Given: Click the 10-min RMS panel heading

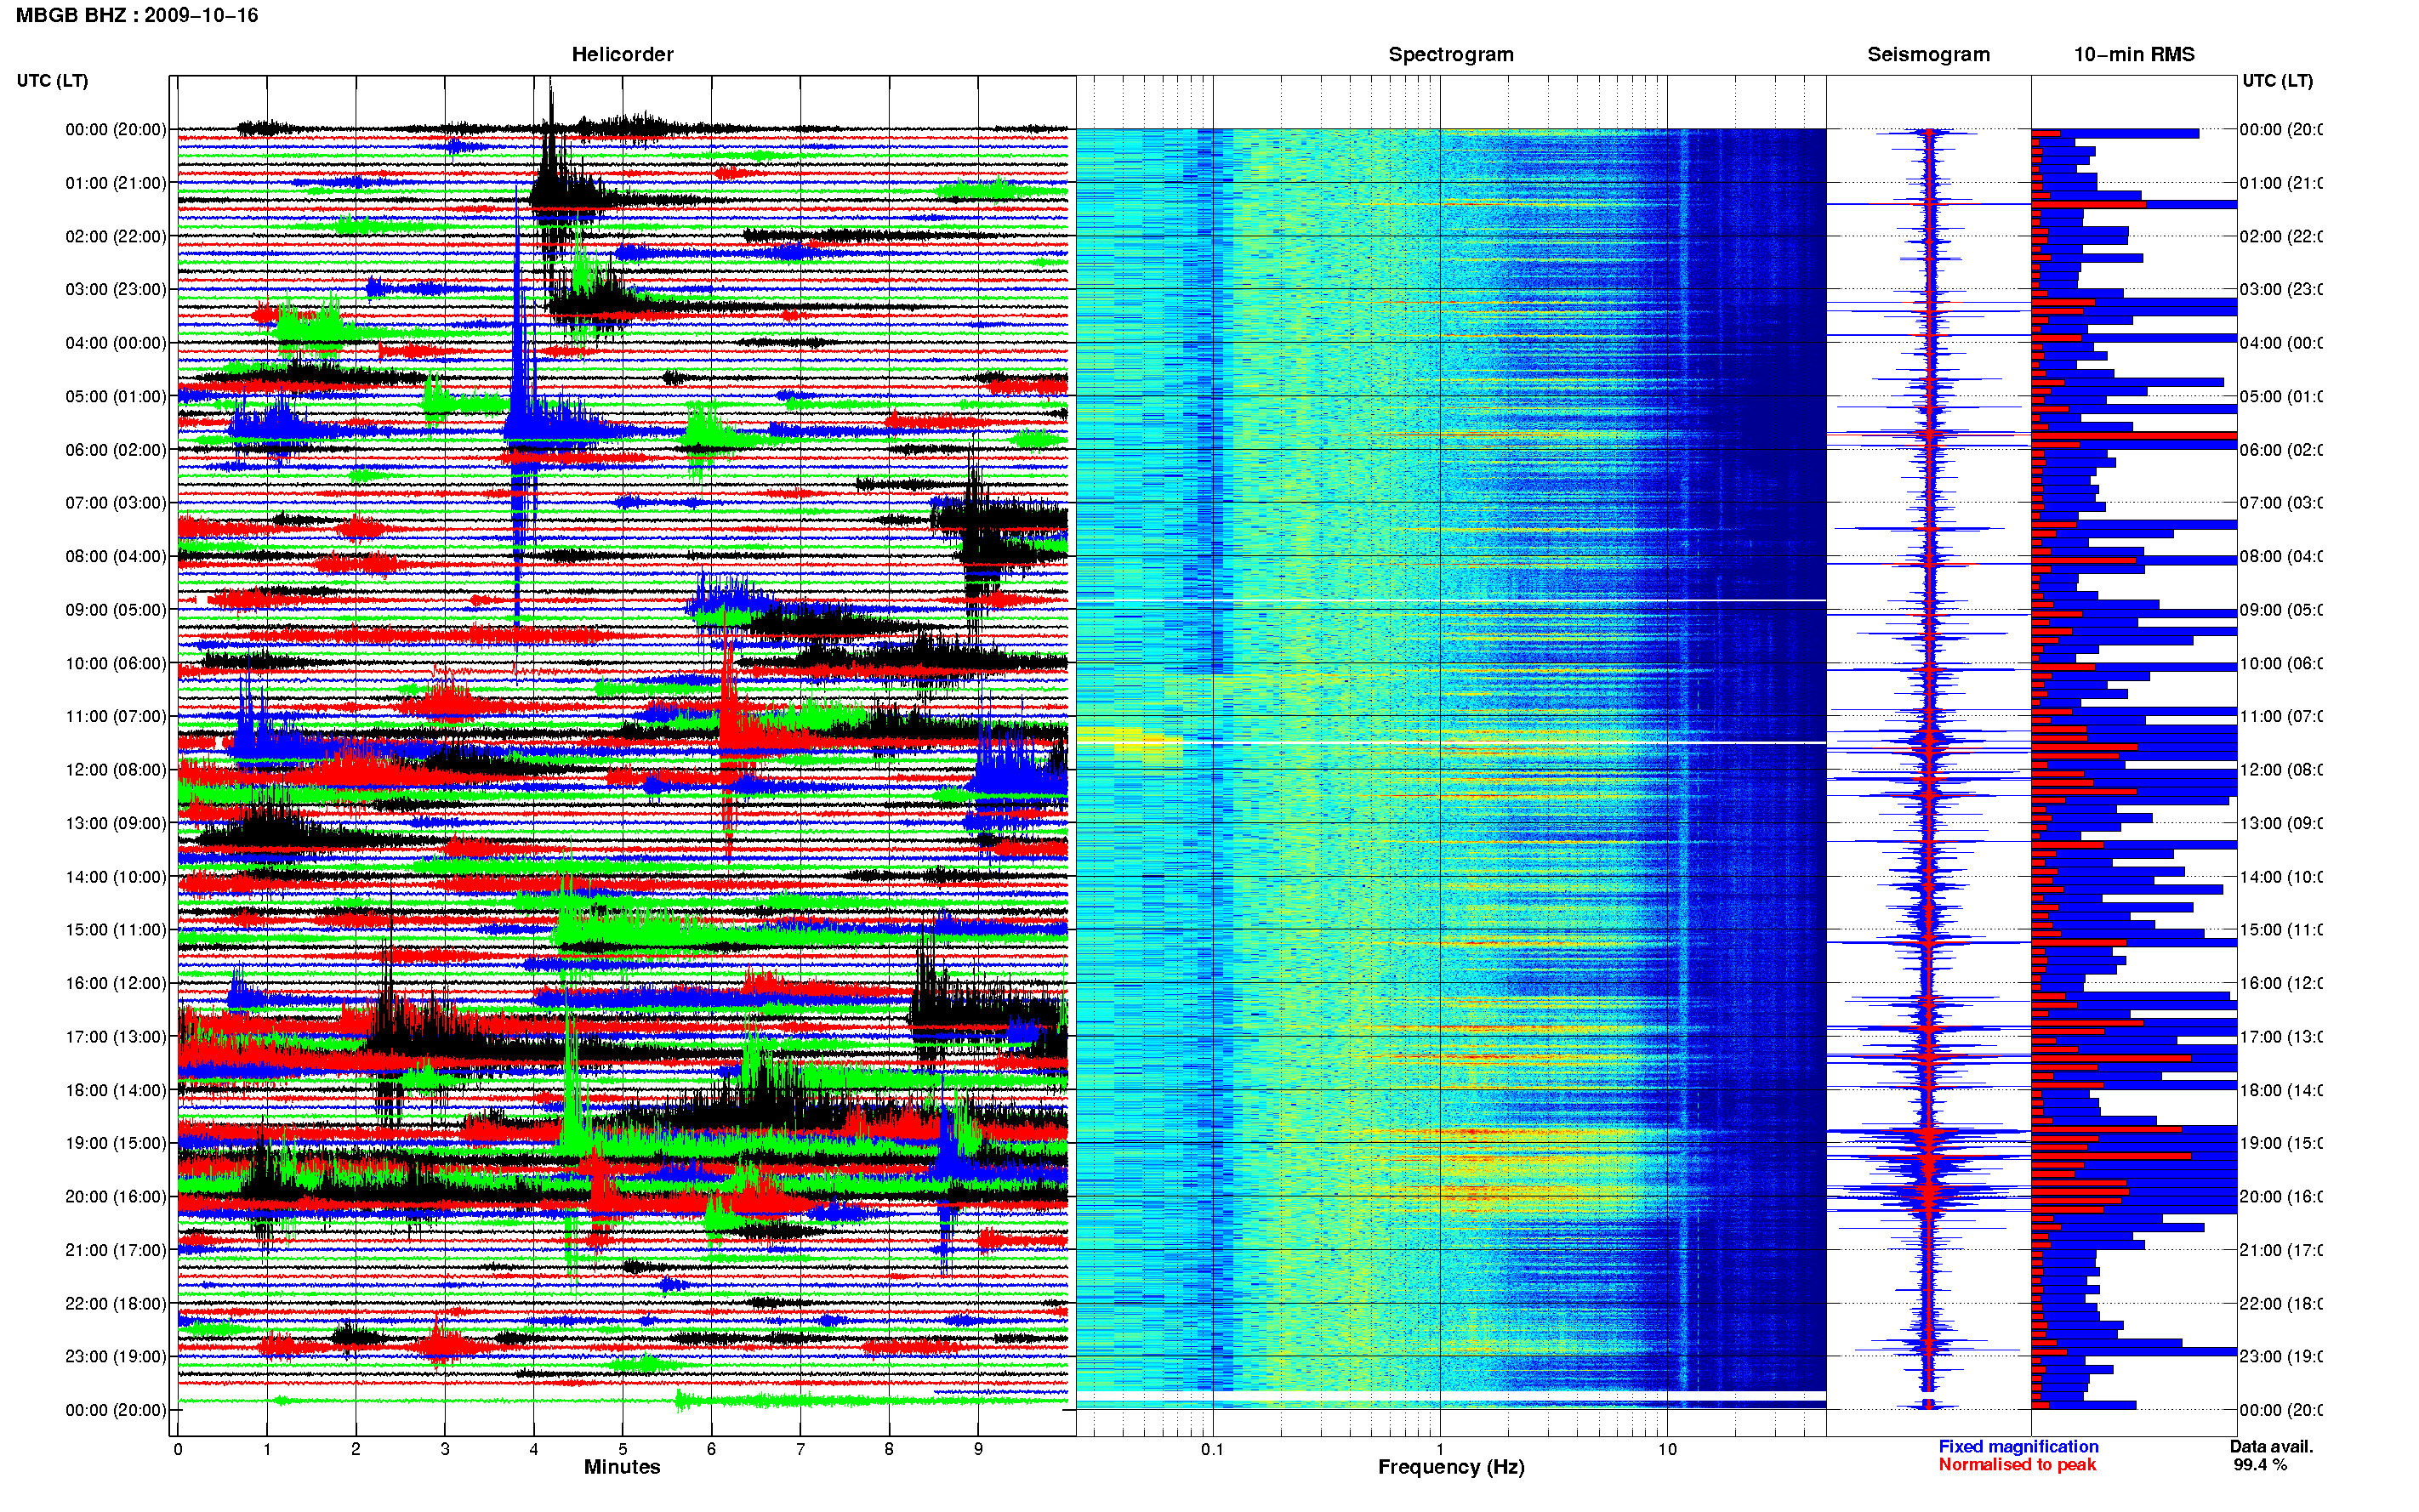Looking at the screenshot, I should 2133,54.
